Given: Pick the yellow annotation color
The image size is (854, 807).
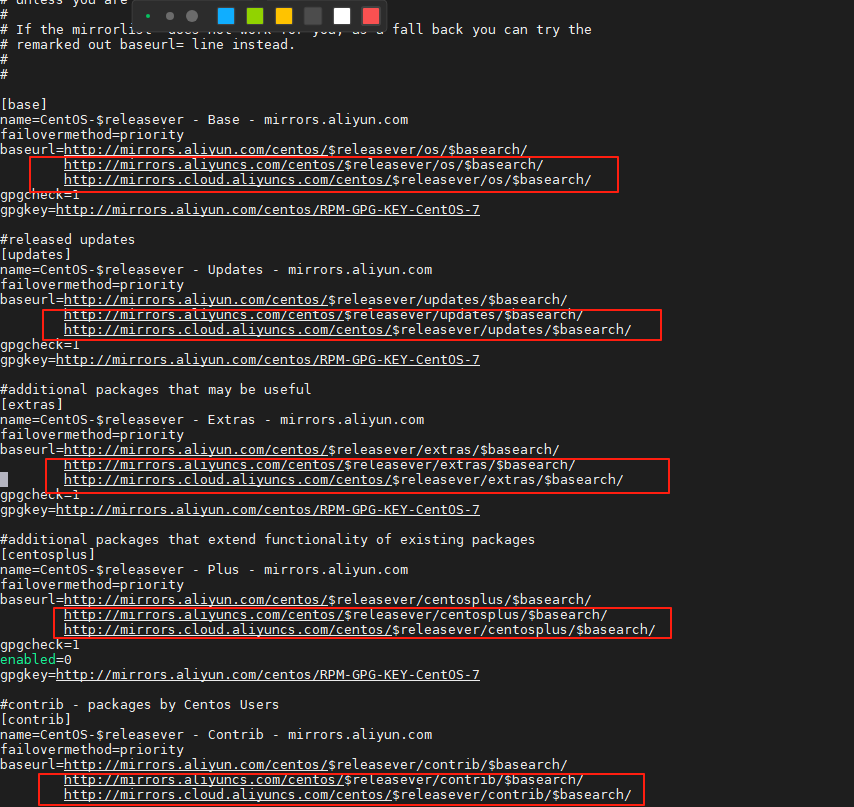Looking at the screenshot, I should (284, 16).
